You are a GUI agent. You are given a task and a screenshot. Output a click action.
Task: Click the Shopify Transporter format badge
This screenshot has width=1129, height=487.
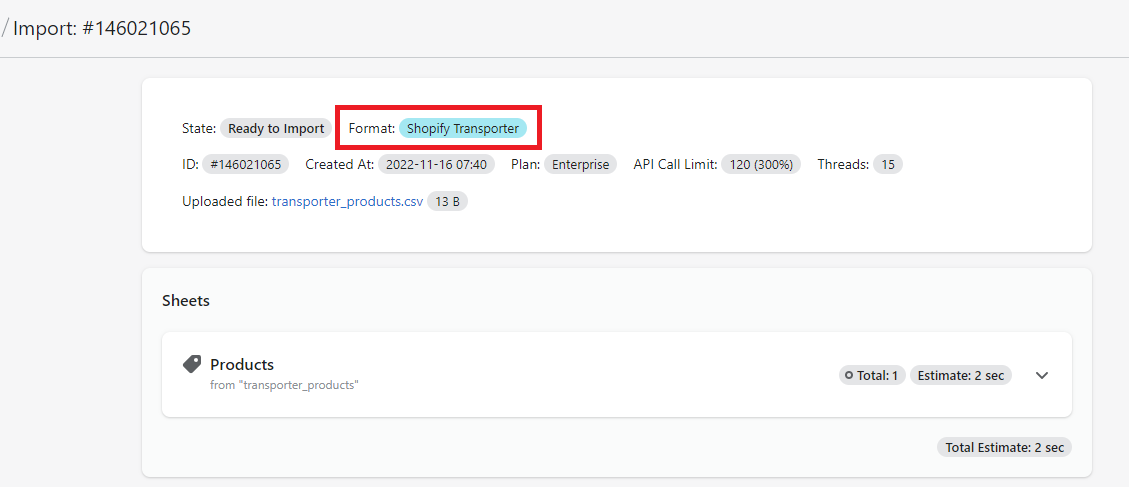[x=462, y=128]
